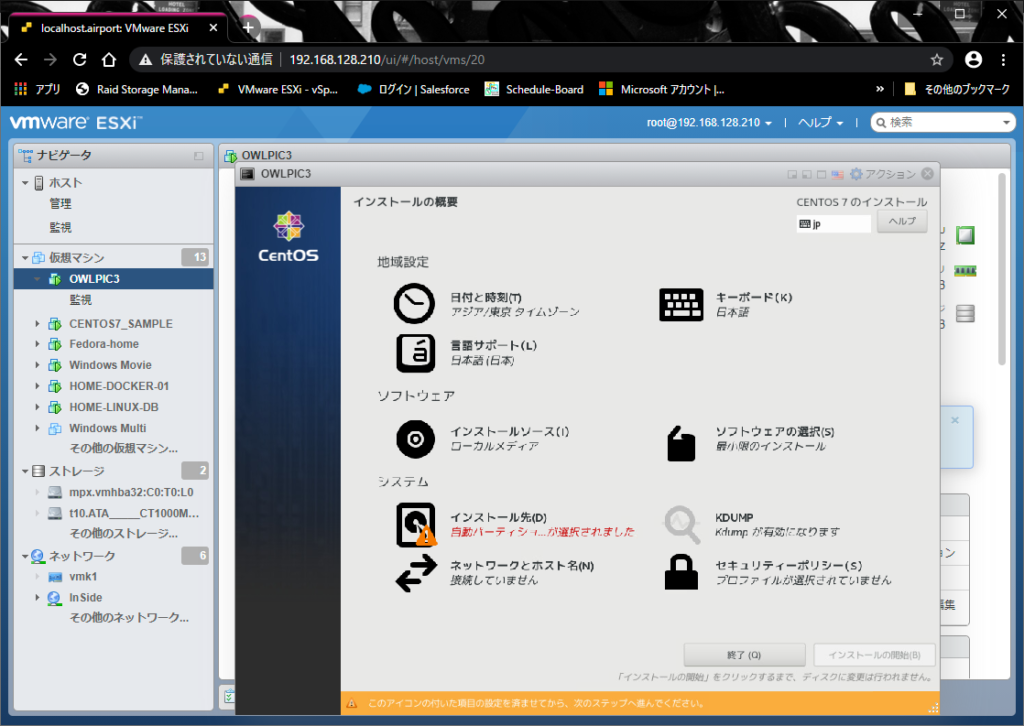Click the vmware ESXi logo

pyautogui.click(x=76, y=122)
